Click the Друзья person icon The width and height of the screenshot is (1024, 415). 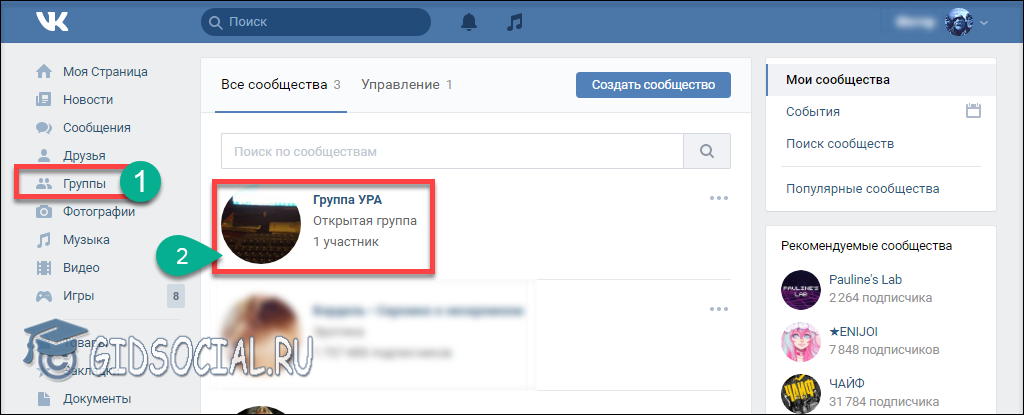[44, 156]
